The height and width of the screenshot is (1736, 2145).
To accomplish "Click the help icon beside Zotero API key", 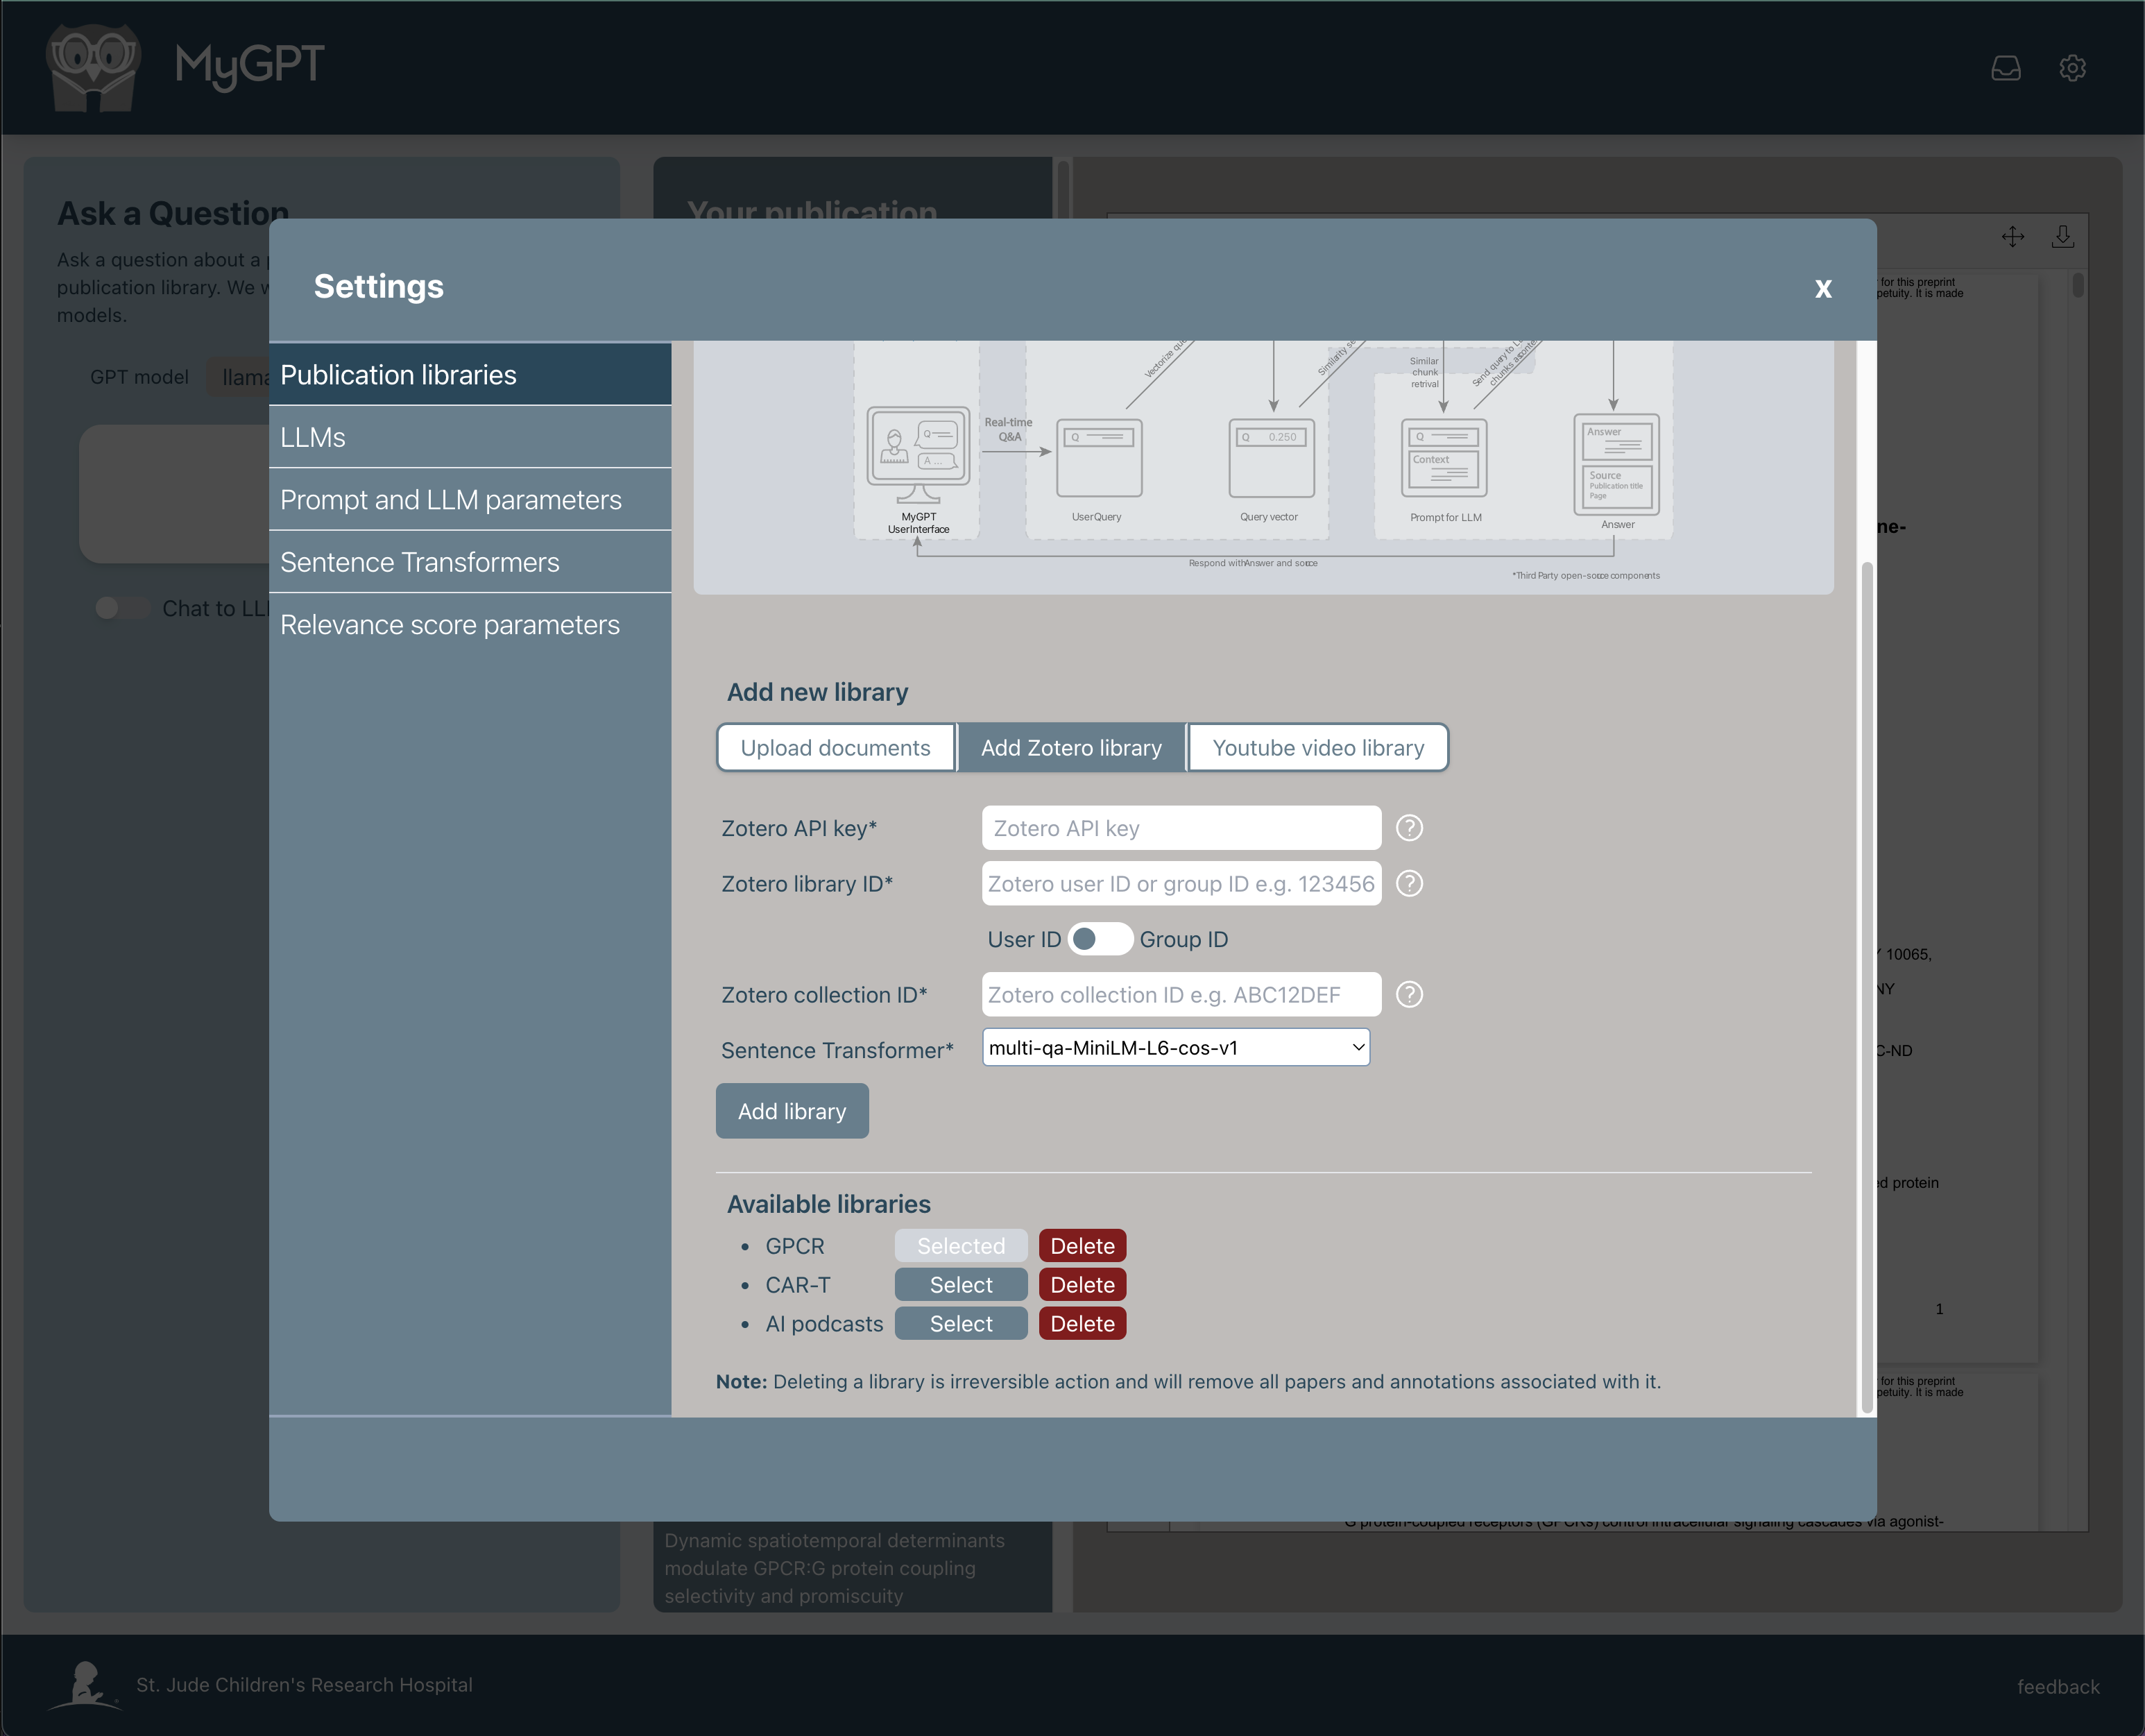I will 1409,828.
